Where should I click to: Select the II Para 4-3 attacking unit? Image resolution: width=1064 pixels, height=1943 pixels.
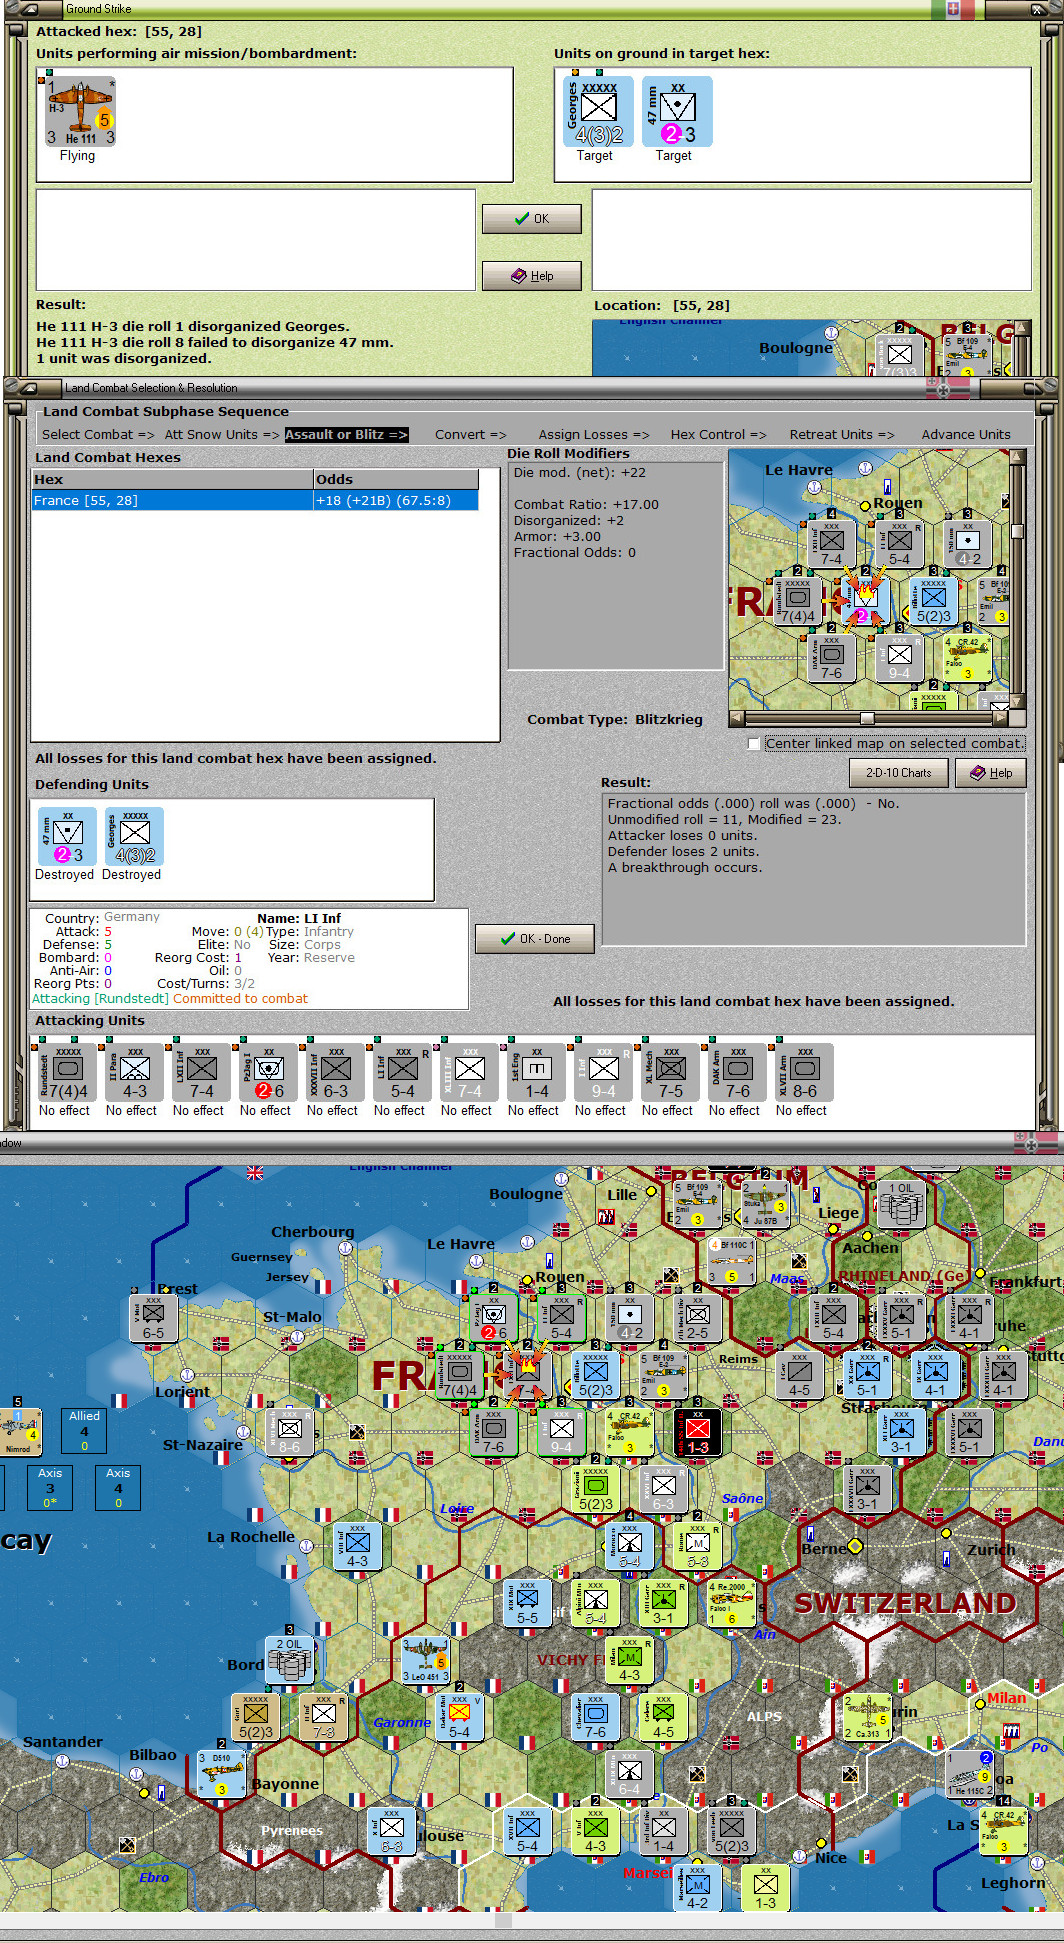point(134,1072)
